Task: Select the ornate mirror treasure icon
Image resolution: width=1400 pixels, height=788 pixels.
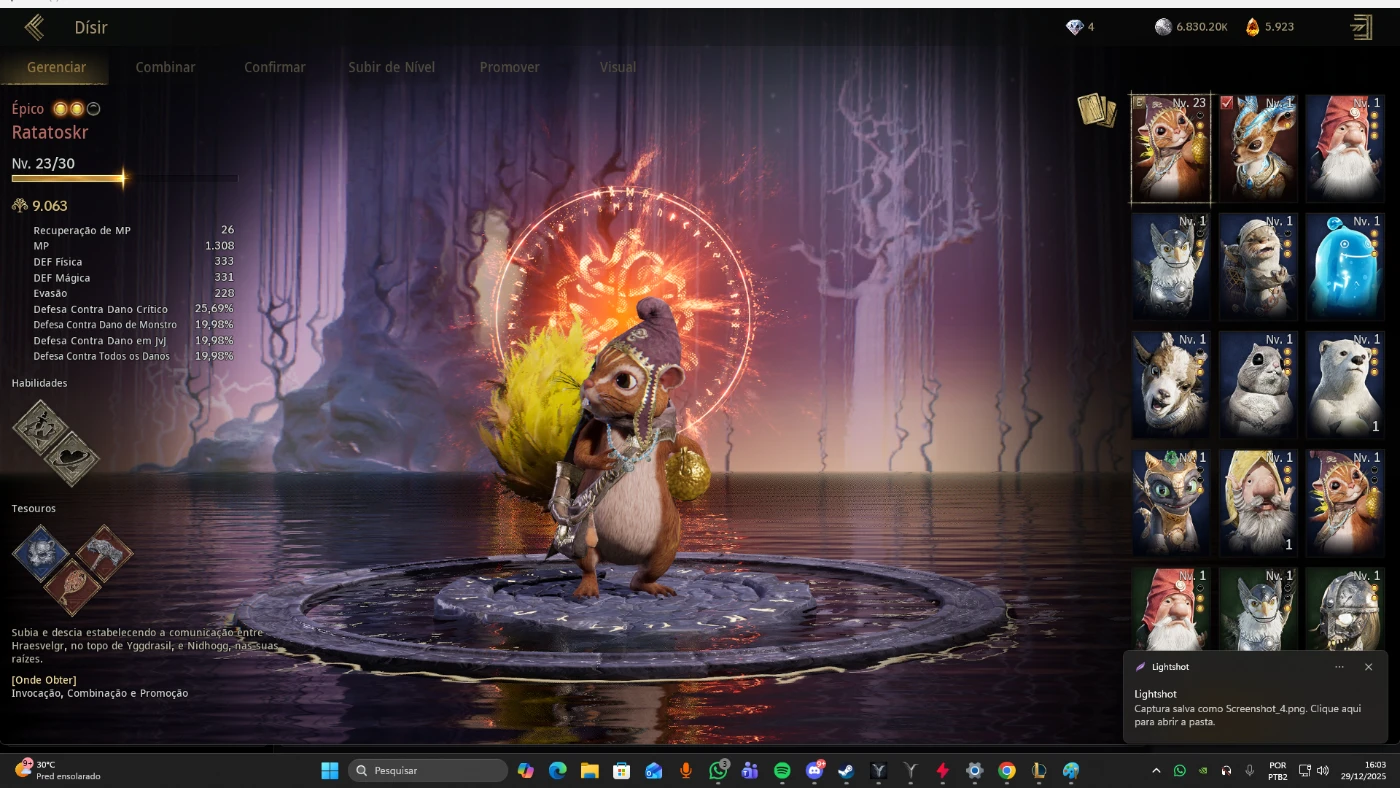Action: click(x=72, y=586)
